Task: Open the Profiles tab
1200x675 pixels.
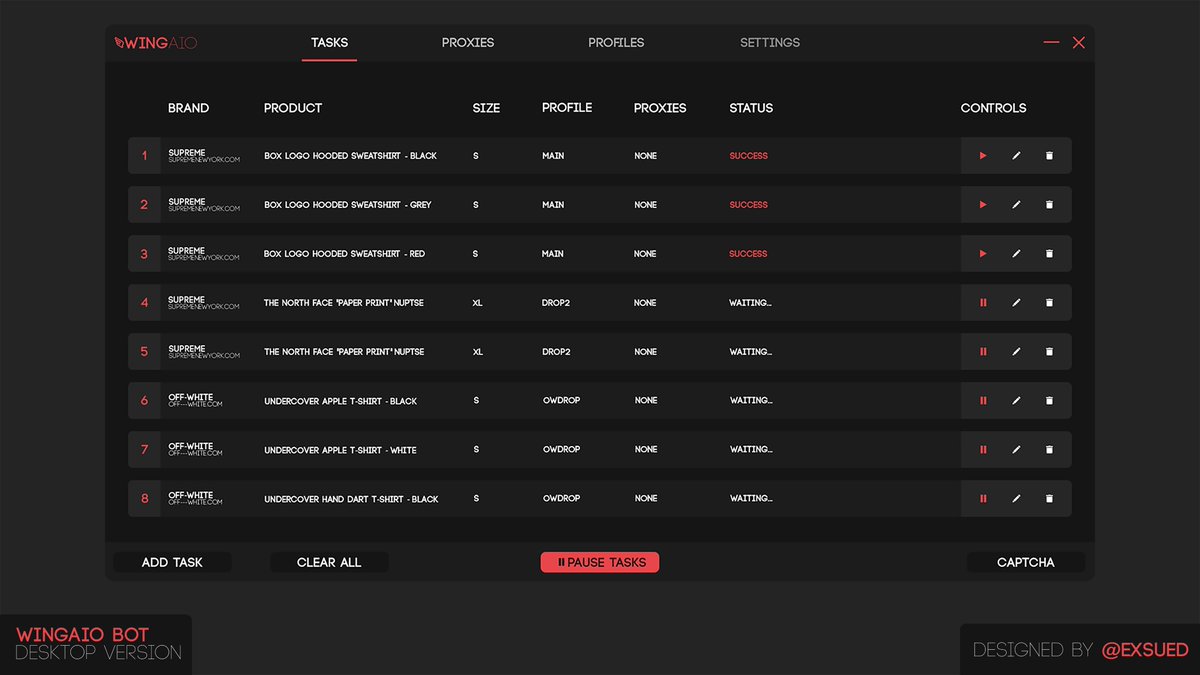Action: [x=616, y=43]
